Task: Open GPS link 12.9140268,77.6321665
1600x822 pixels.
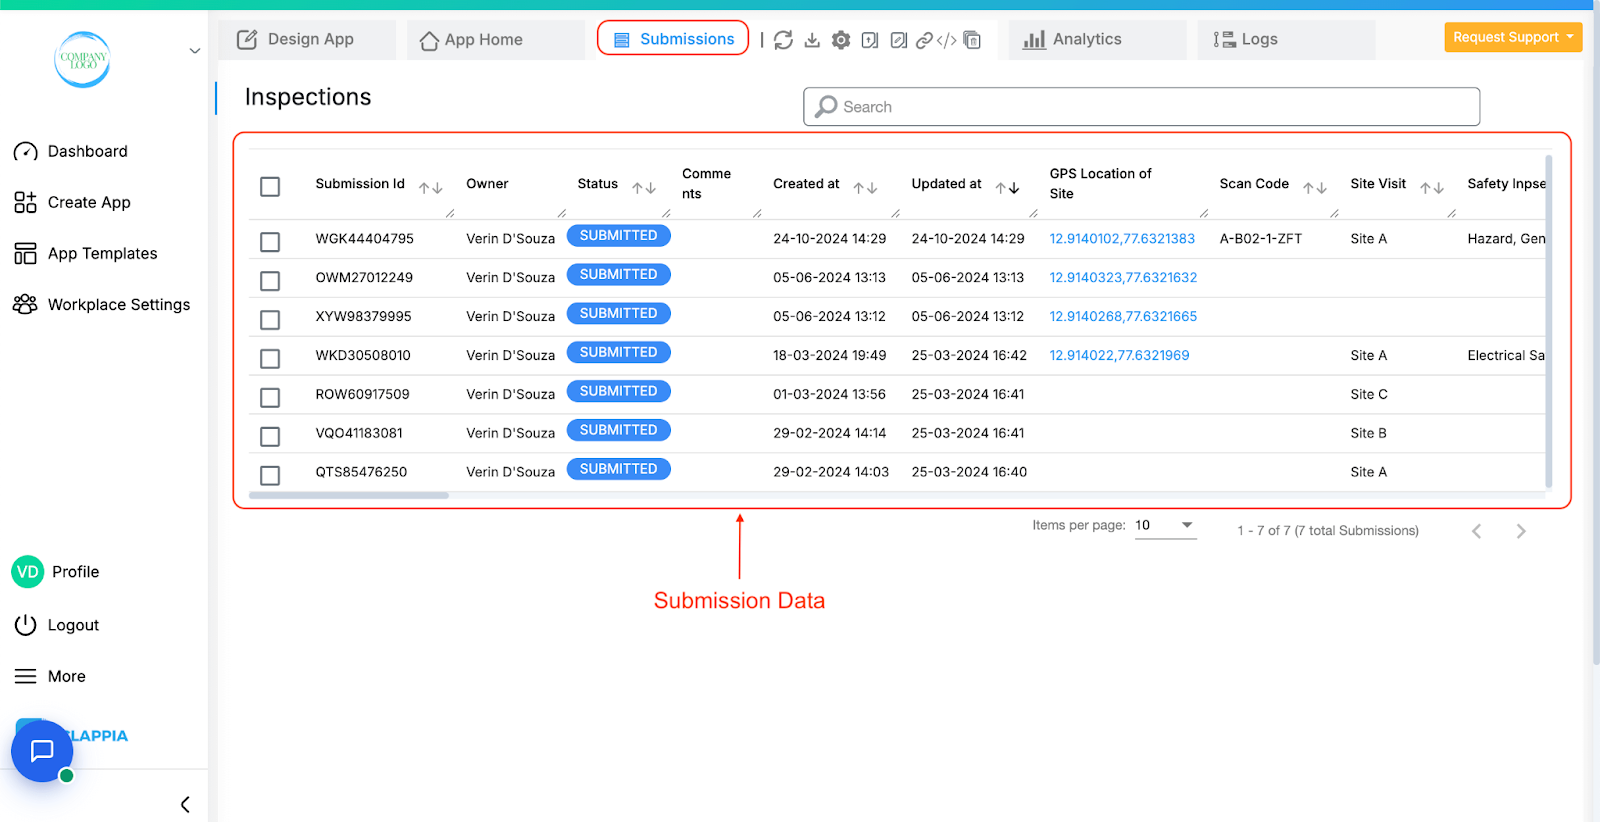Action: pos(1123,317)
